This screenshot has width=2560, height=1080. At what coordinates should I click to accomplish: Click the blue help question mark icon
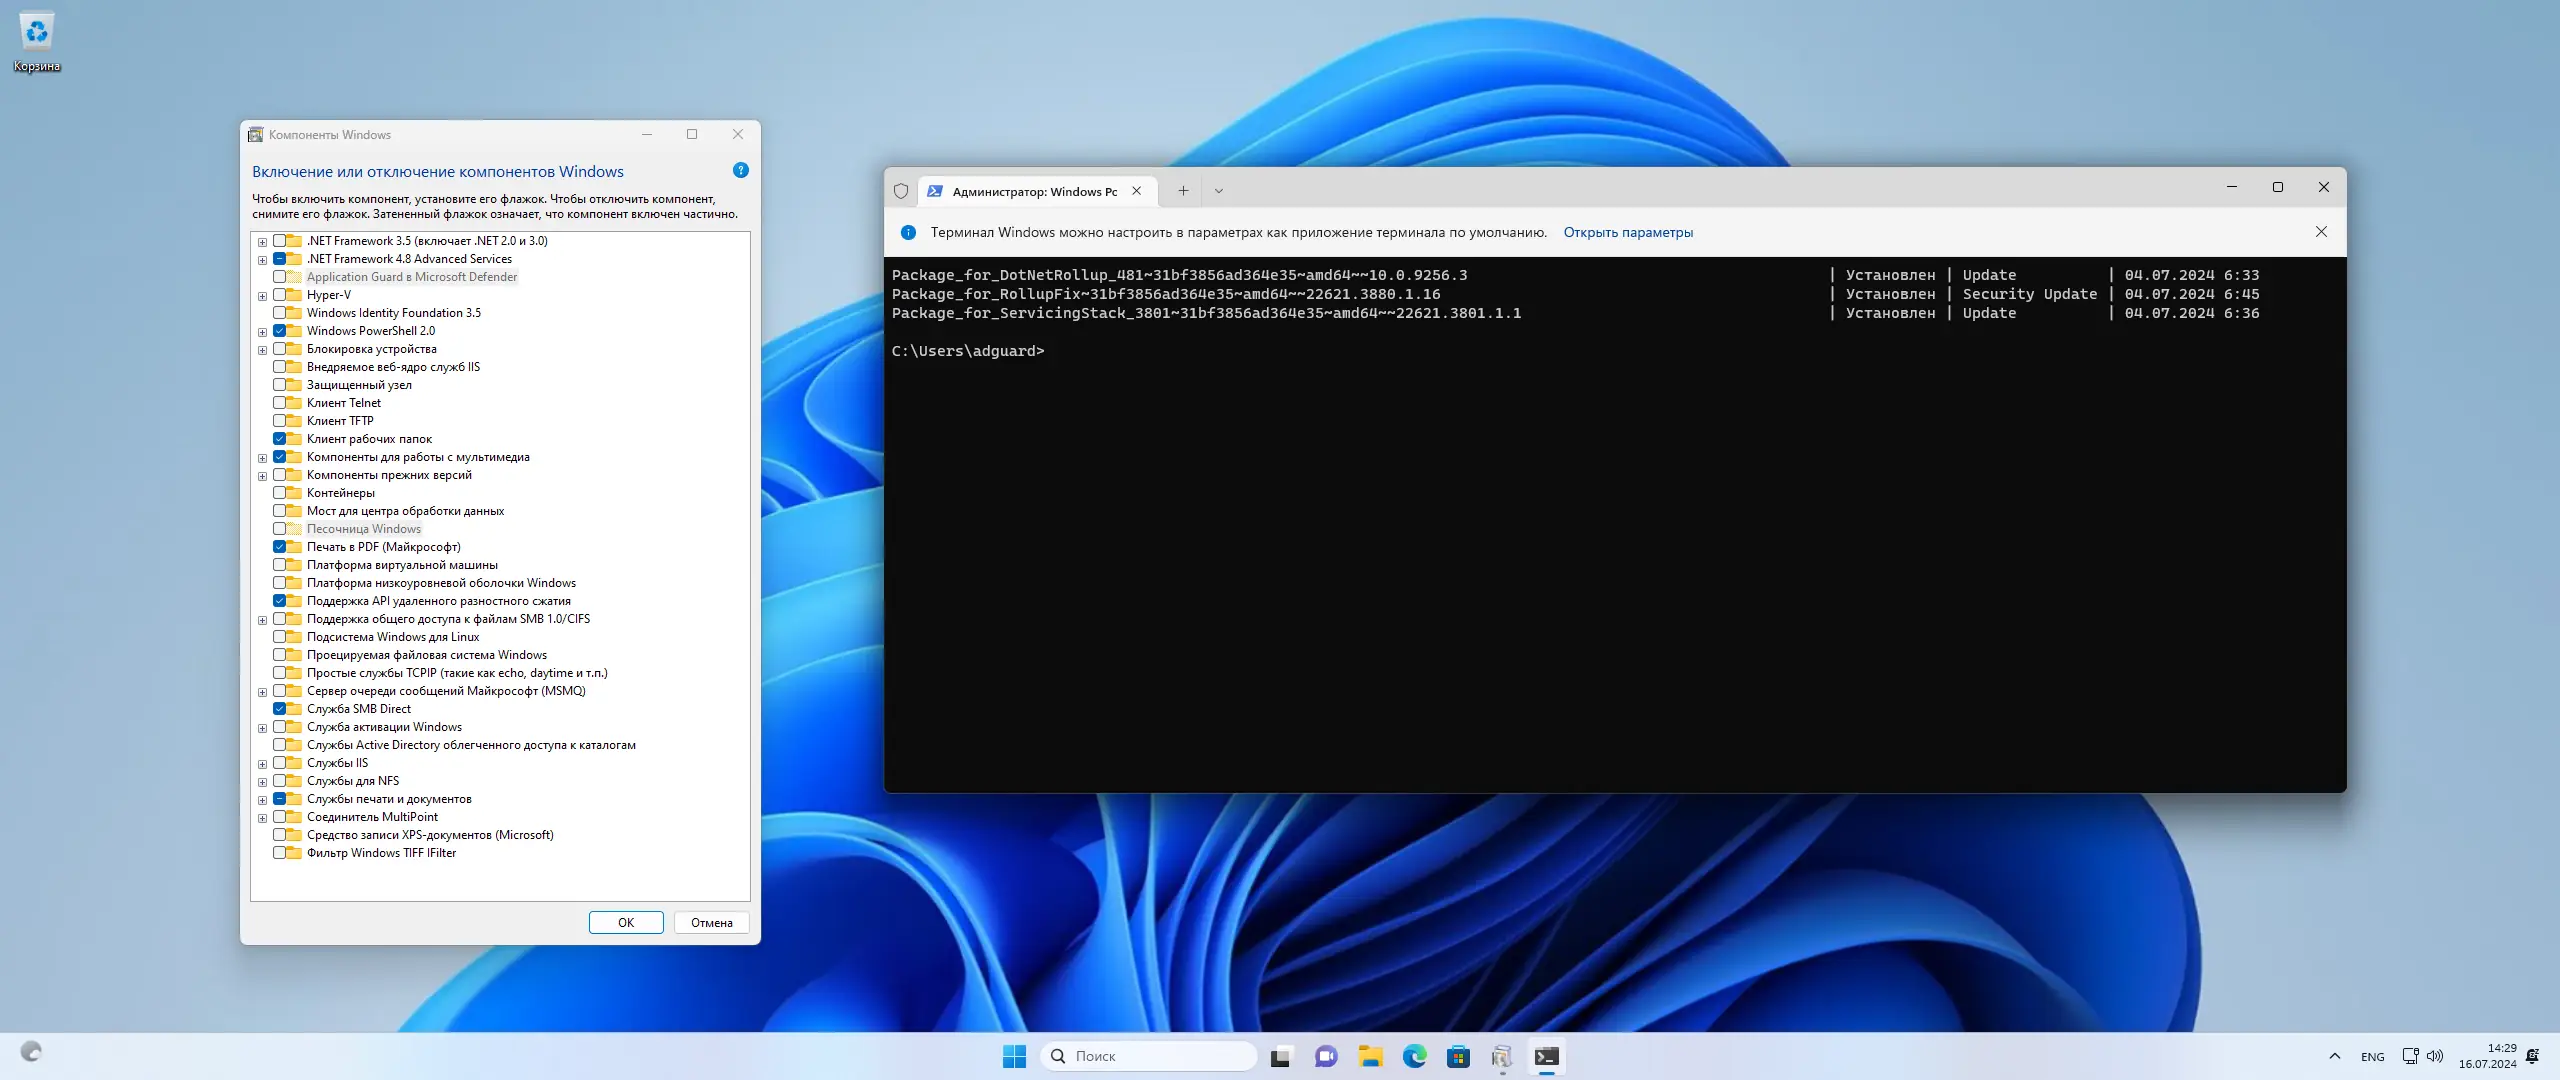(740, 170)
